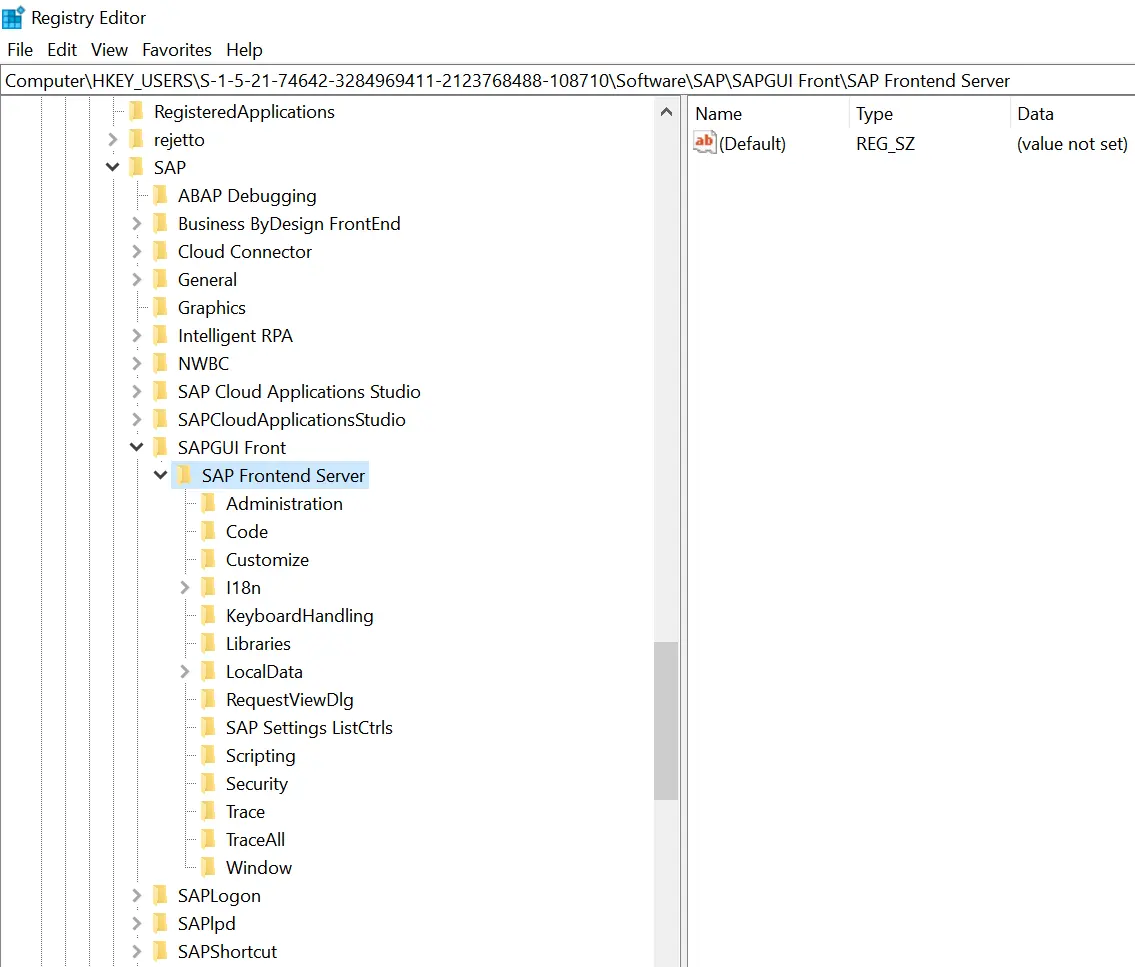Click the tree pane vertical scrollbar thumb
Image resolution: width=1135 pixels, height=967 pixels.
pos(666,721)
